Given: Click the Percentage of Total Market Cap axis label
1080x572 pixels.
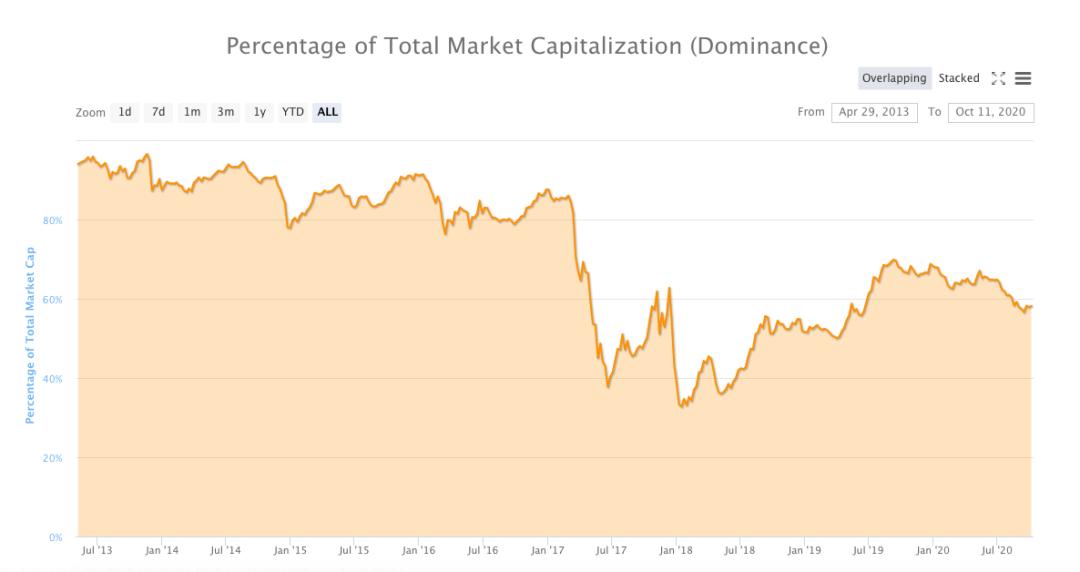Looking at the screenshot, I should (30, 335).
